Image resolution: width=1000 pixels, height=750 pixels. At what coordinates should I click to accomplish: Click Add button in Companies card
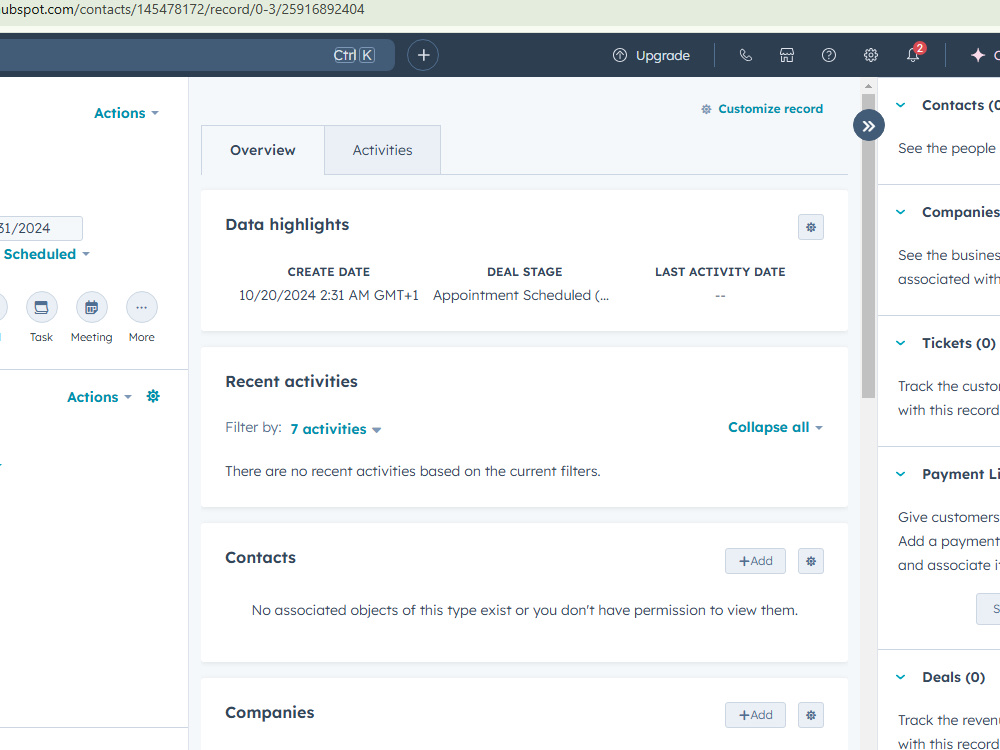[x=755, y=715]
